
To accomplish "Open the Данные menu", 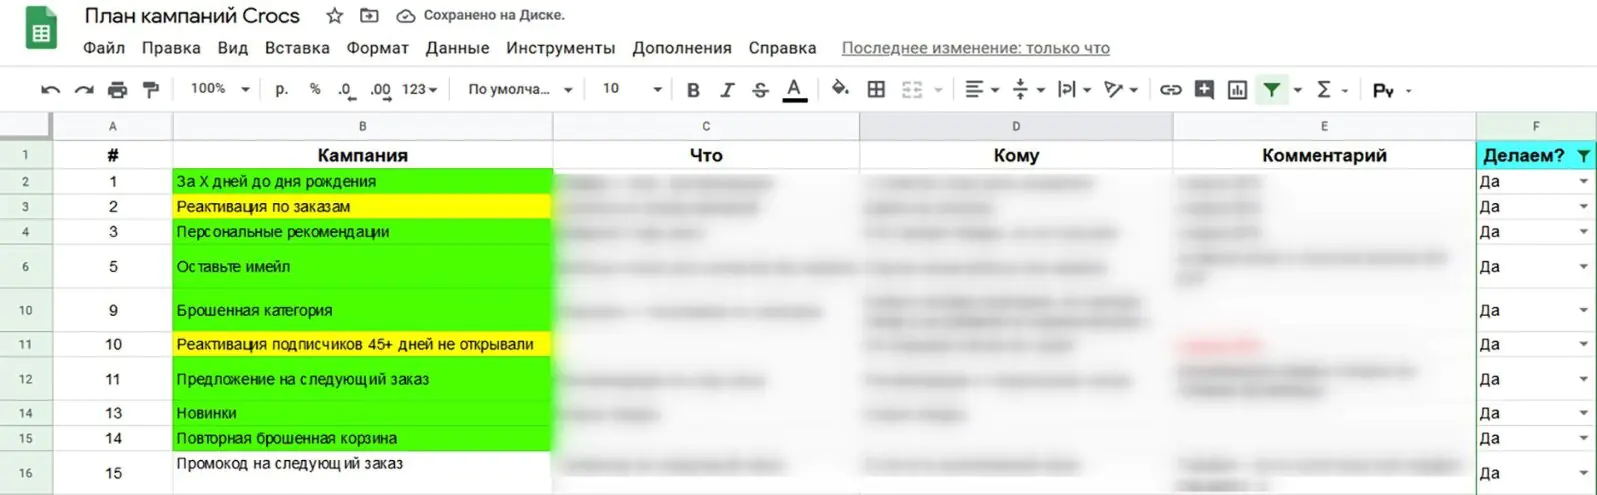I will coord(457,48).
